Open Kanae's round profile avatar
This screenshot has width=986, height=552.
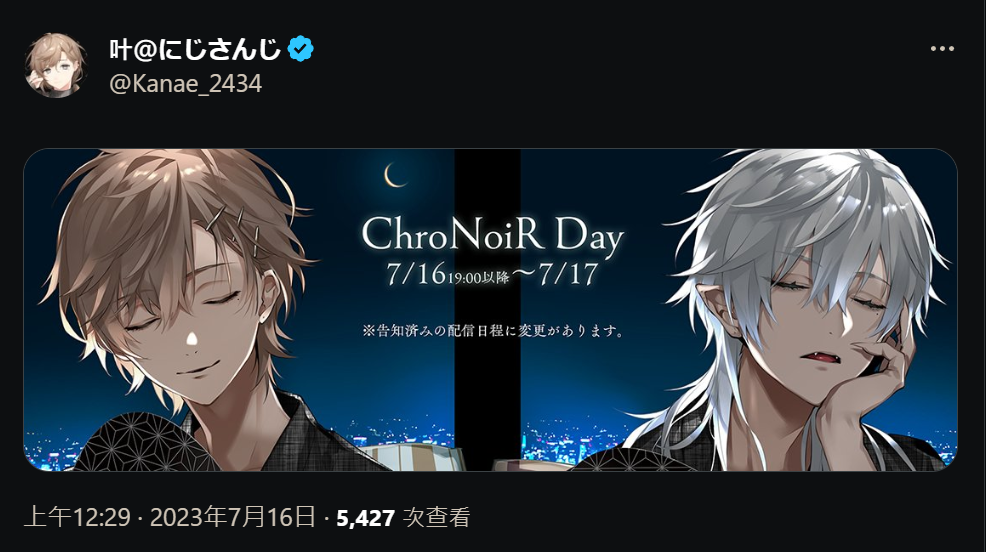coord(55,65)
